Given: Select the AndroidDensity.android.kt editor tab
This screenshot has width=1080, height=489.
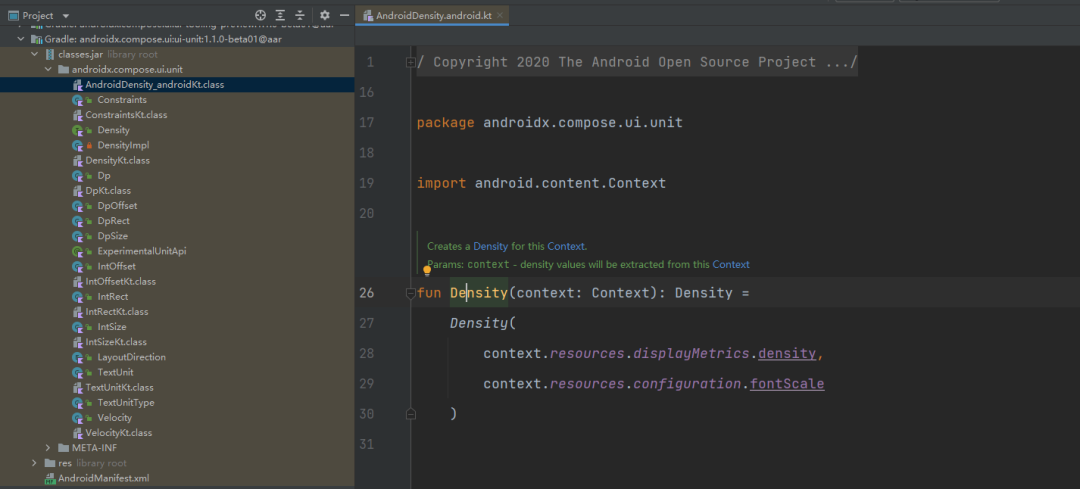Looking at the screenshot, I should pyautogui.click(x=432, y=16).
